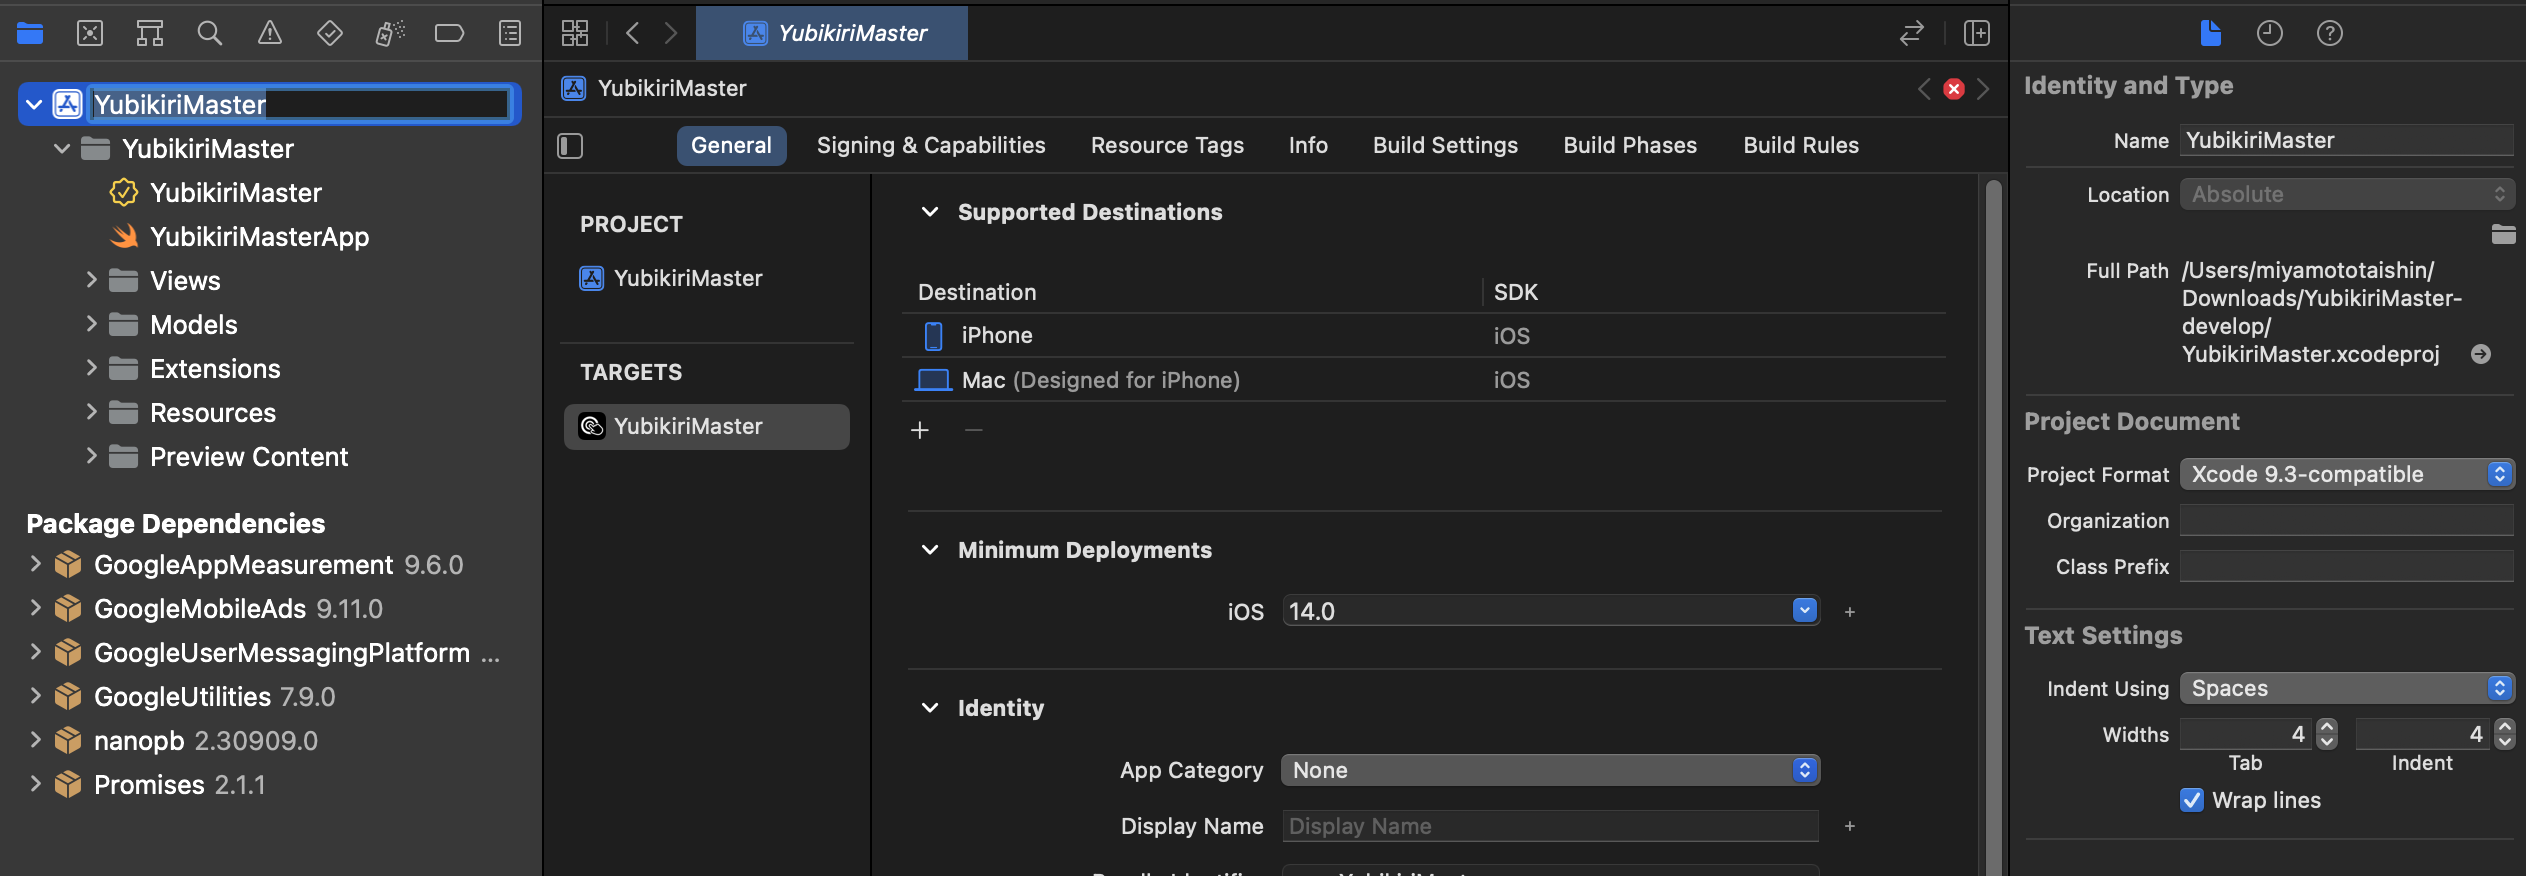Open the Project Format dropdown
The height and width of the screenshot is (876, 2526).
point(2347,474)
